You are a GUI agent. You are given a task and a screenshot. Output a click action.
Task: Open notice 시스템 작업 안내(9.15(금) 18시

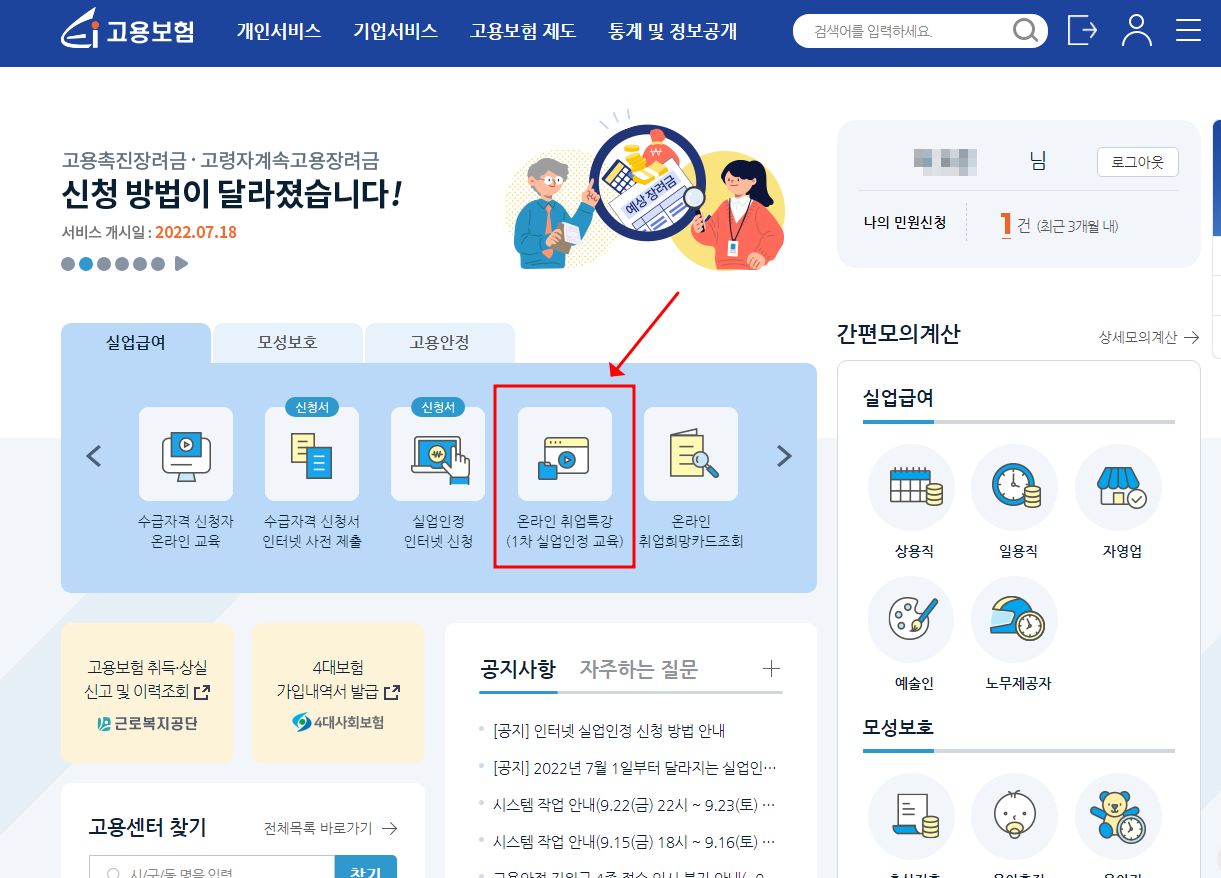[x=634, y=841]
